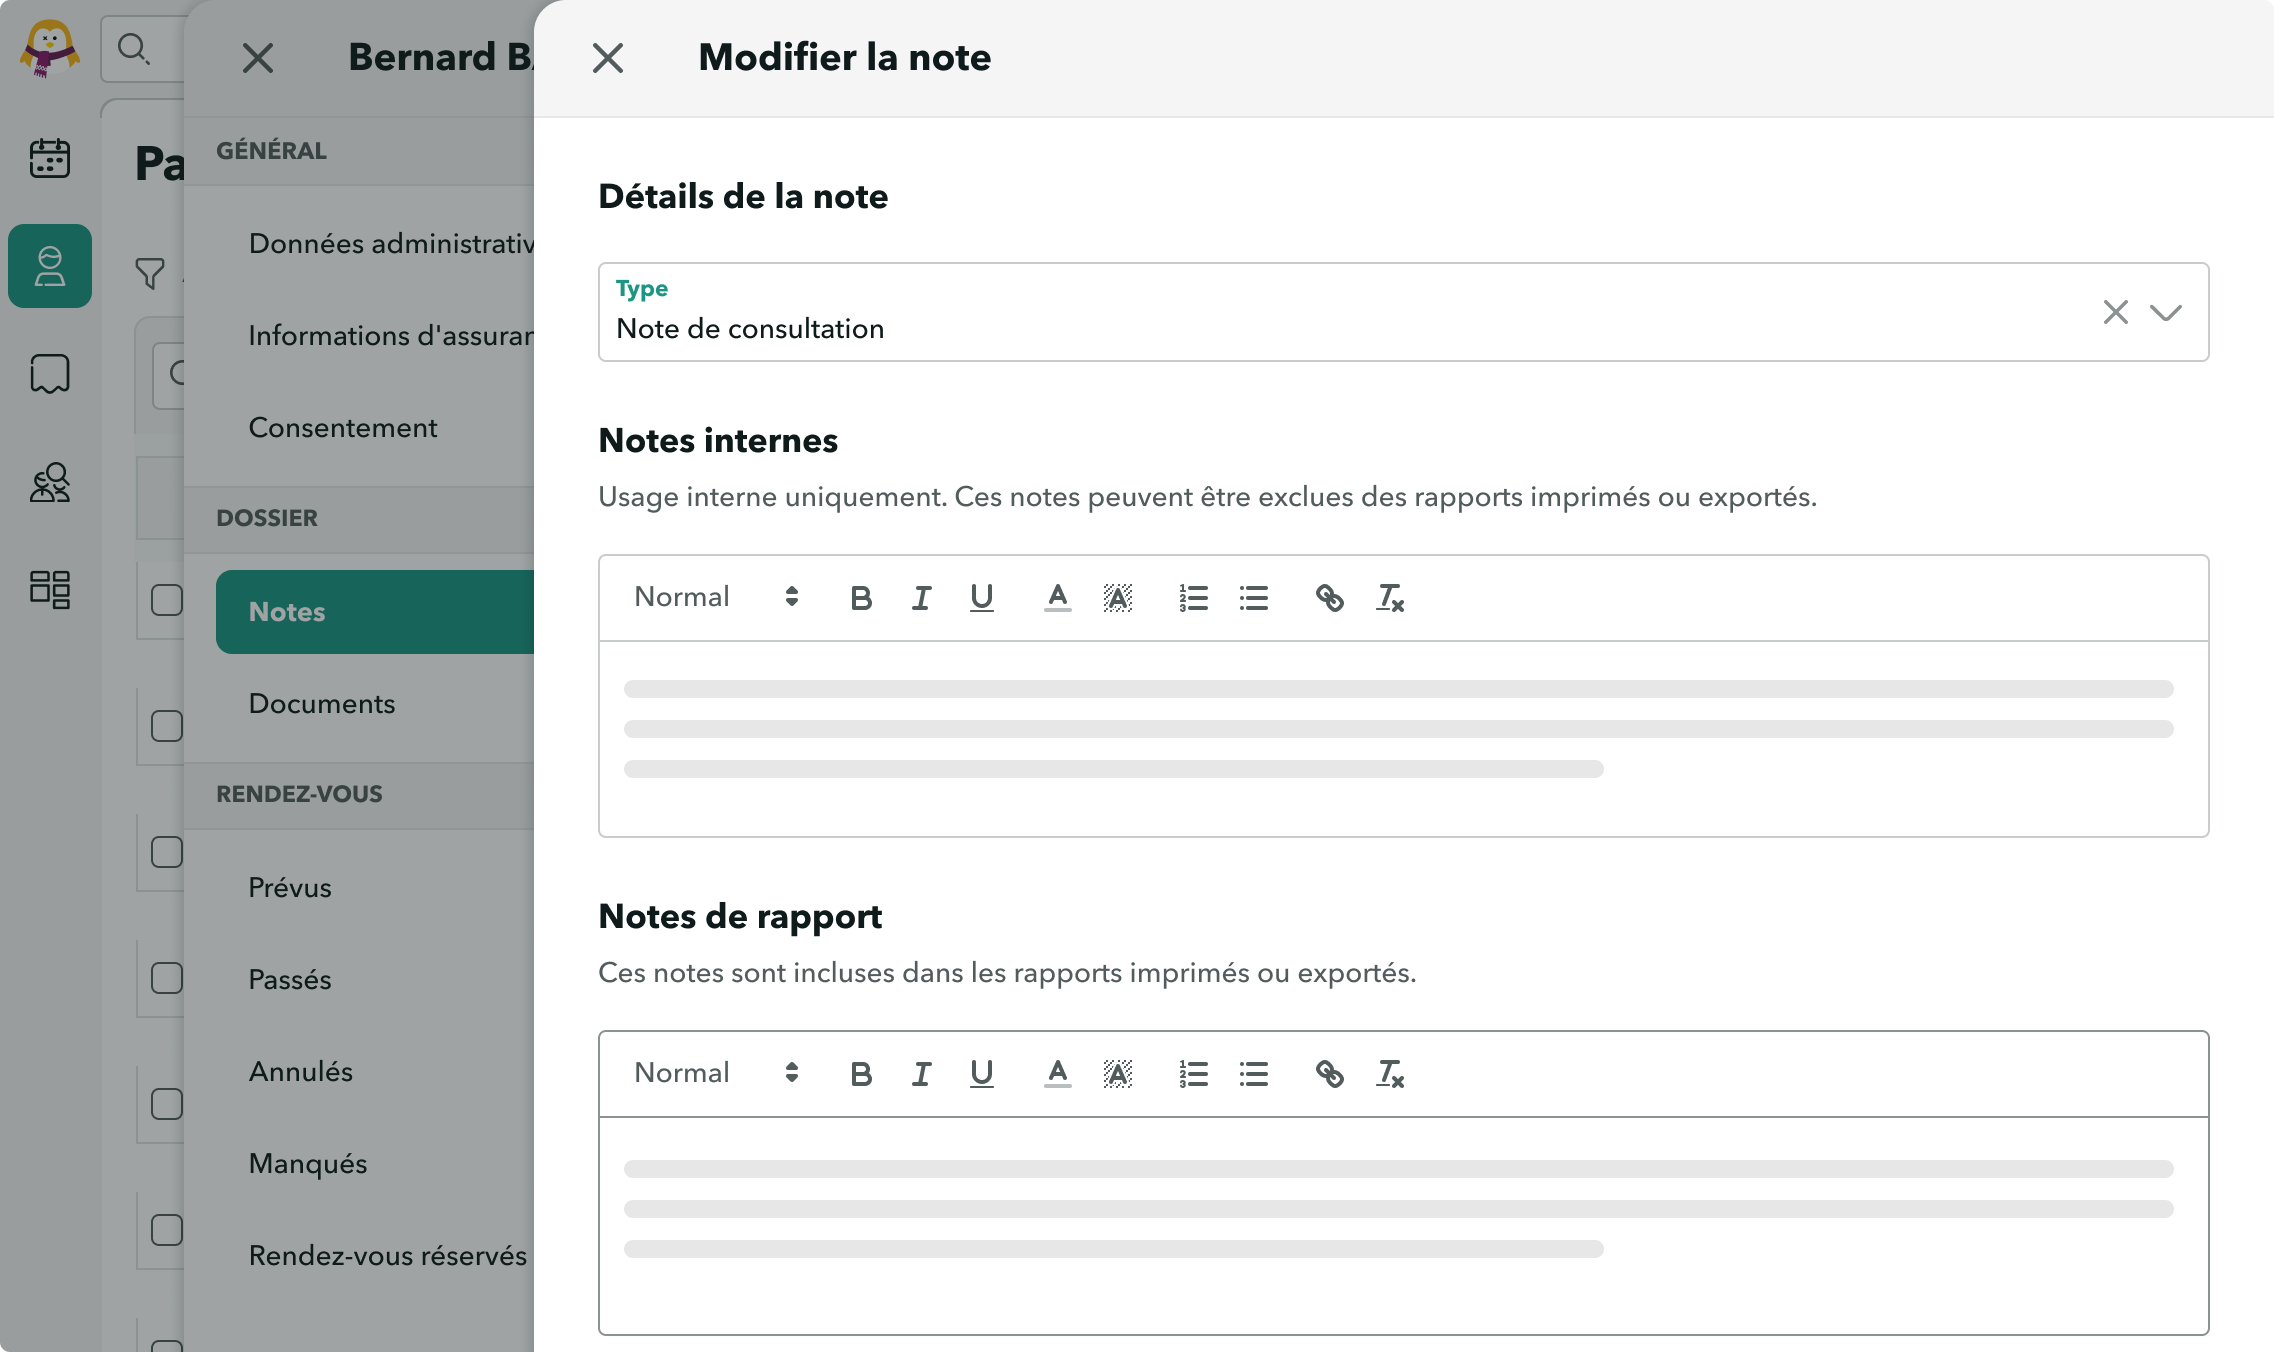Screen dimensions: 2274x1352
Task: Apply bold formatting in the internal notes editor
Action: [x=860, y=597]
